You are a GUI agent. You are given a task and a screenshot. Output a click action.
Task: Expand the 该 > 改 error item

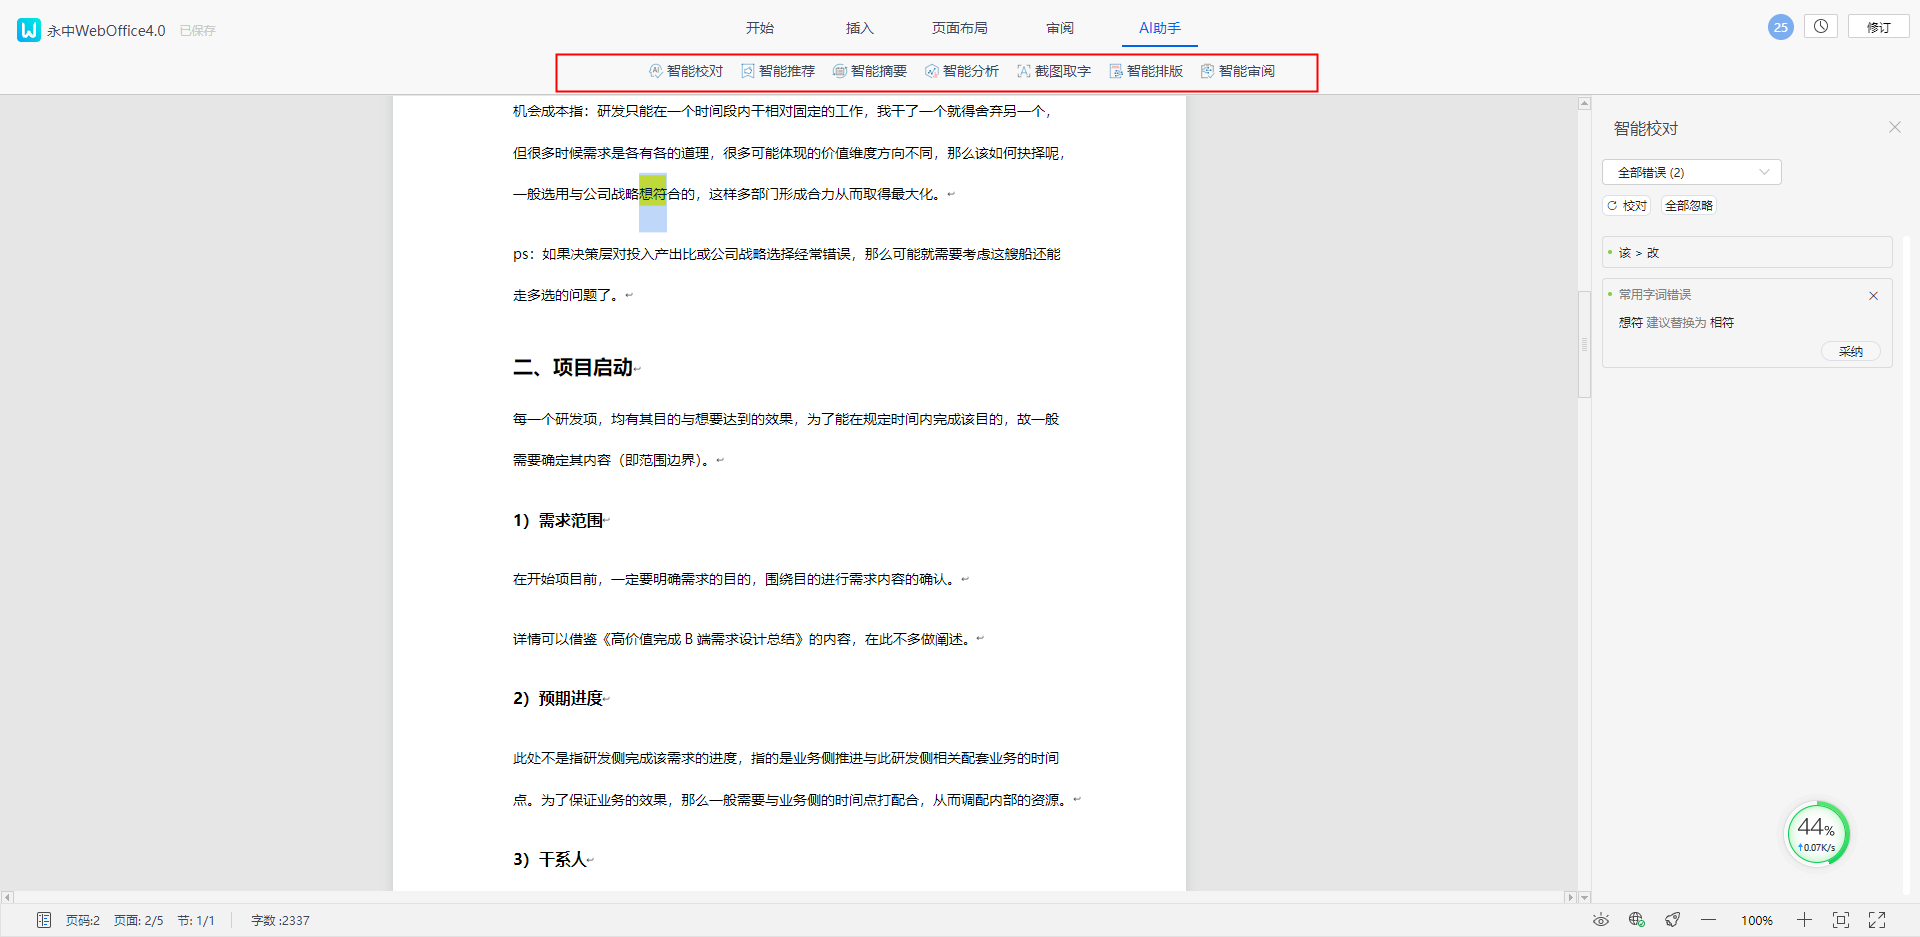(1746, 253)
